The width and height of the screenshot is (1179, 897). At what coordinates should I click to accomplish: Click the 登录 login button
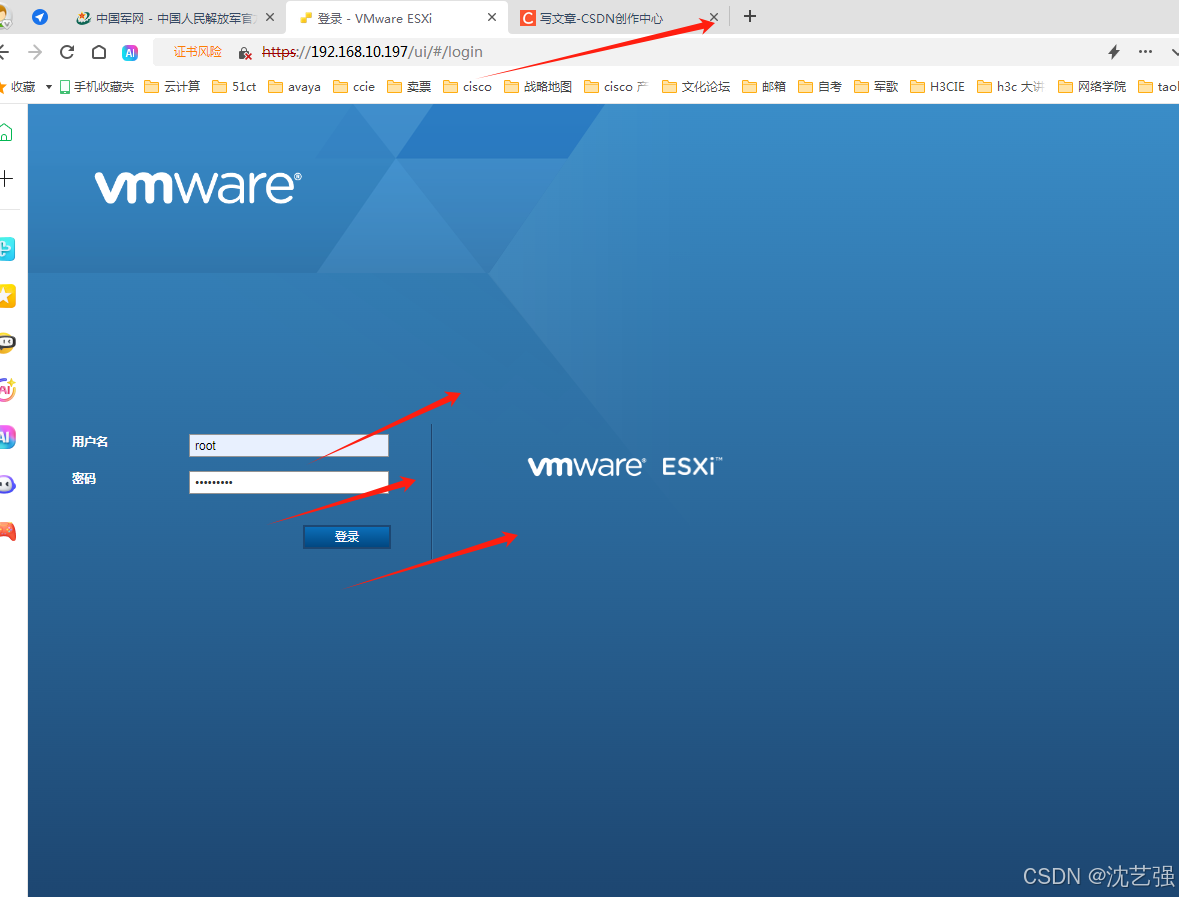coord(347,537)
